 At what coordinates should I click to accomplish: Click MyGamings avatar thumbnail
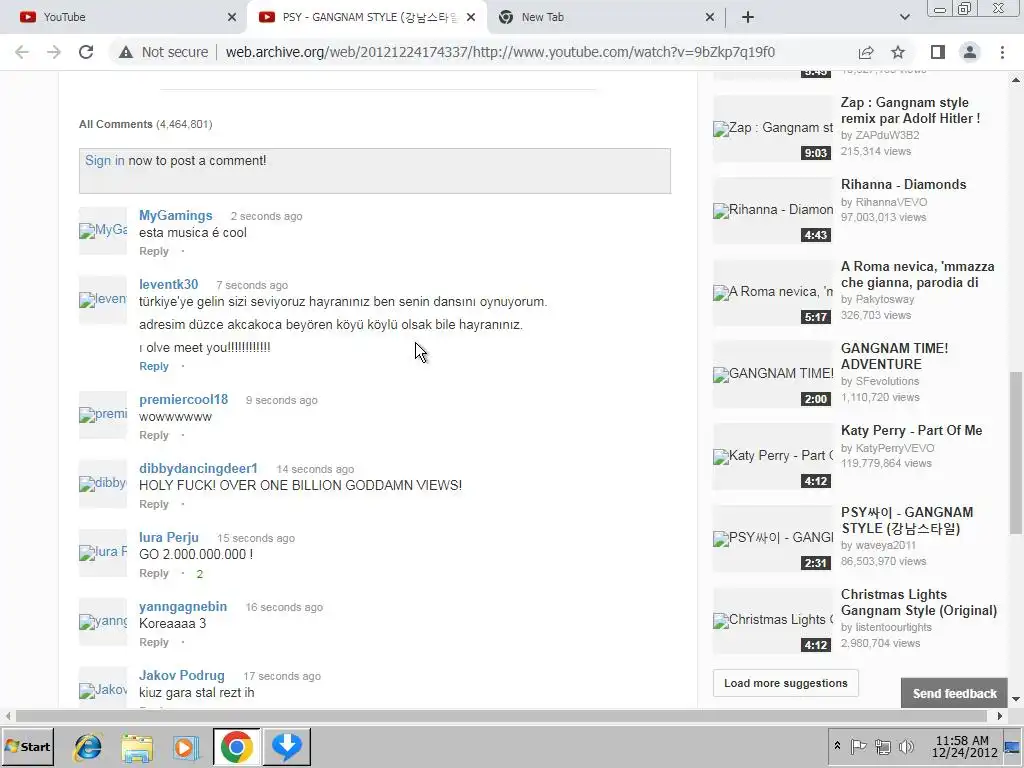103,231
